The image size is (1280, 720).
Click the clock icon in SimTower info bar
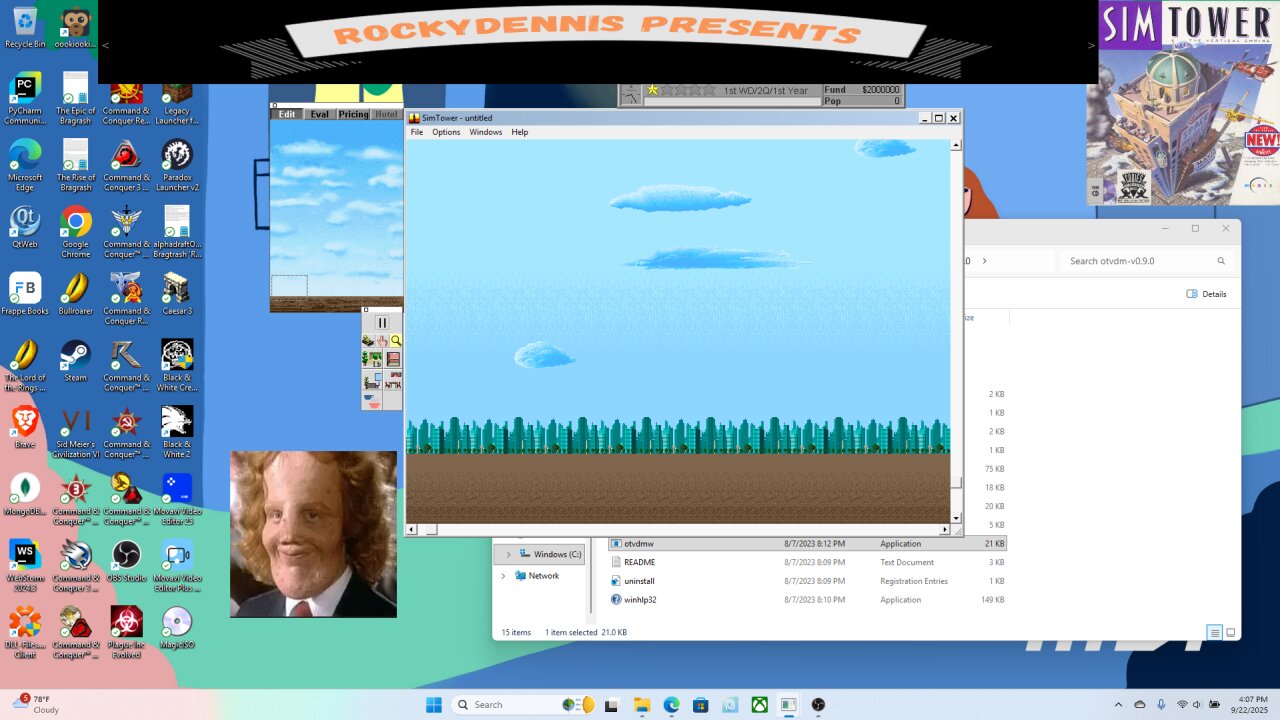(x=630, y=95)
